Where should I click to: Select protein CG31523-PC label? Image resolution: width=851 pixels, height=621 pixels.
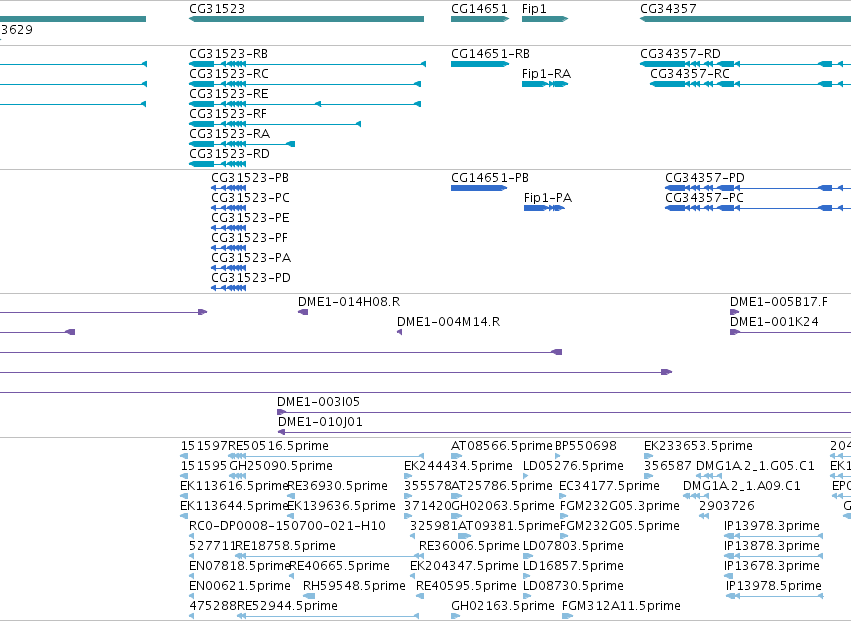[x=250, y=198]
